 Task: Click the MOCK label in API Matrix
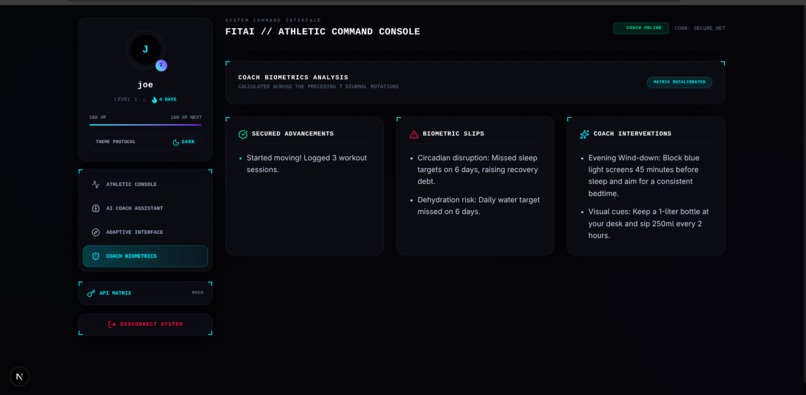tap(197, 293)
